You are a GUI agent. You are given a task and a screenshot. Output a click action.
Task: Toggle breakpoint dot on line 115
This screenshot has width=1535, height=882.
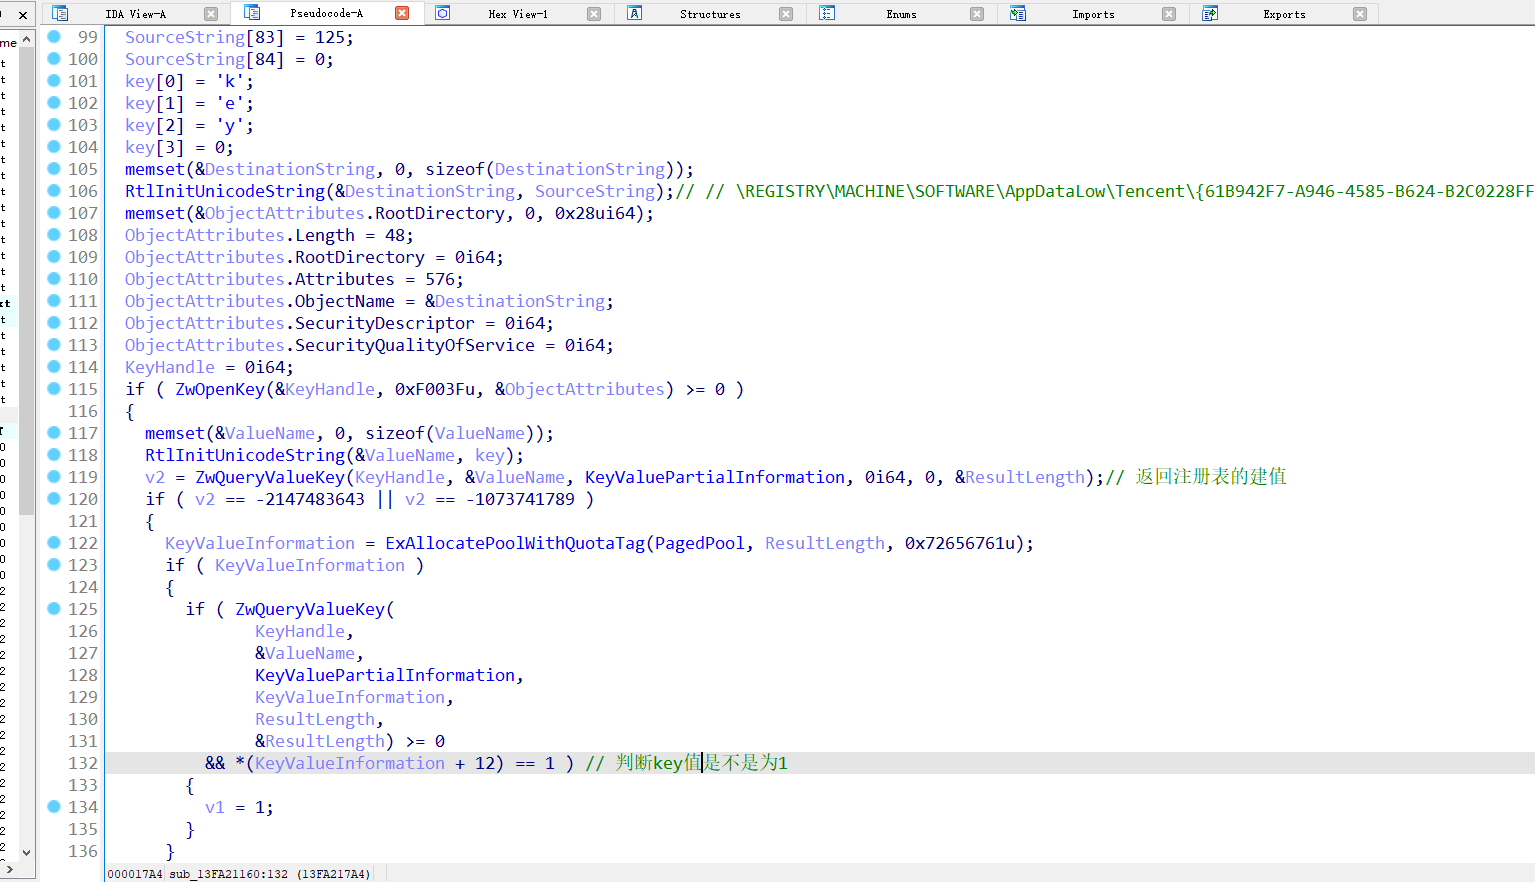(54, 388)
